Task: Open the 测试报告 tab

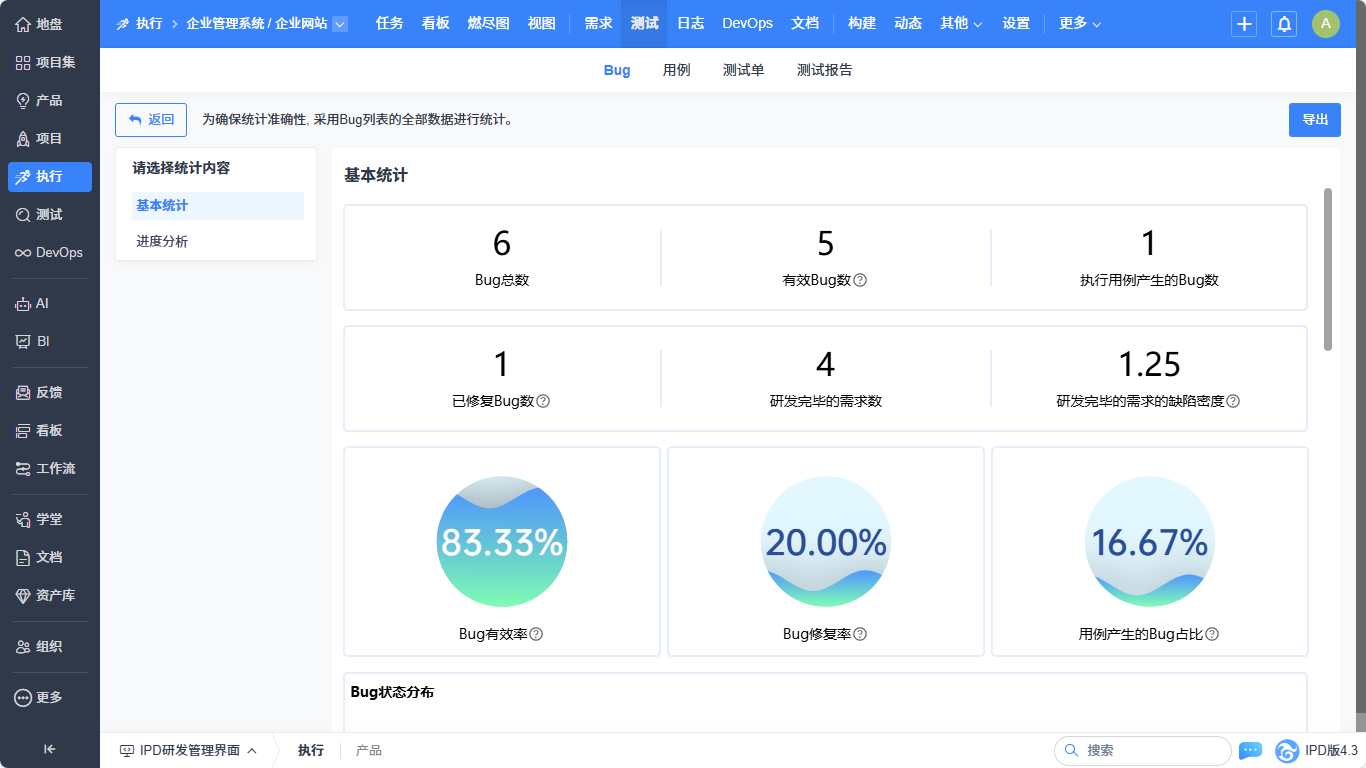Action: coord(824,70)
